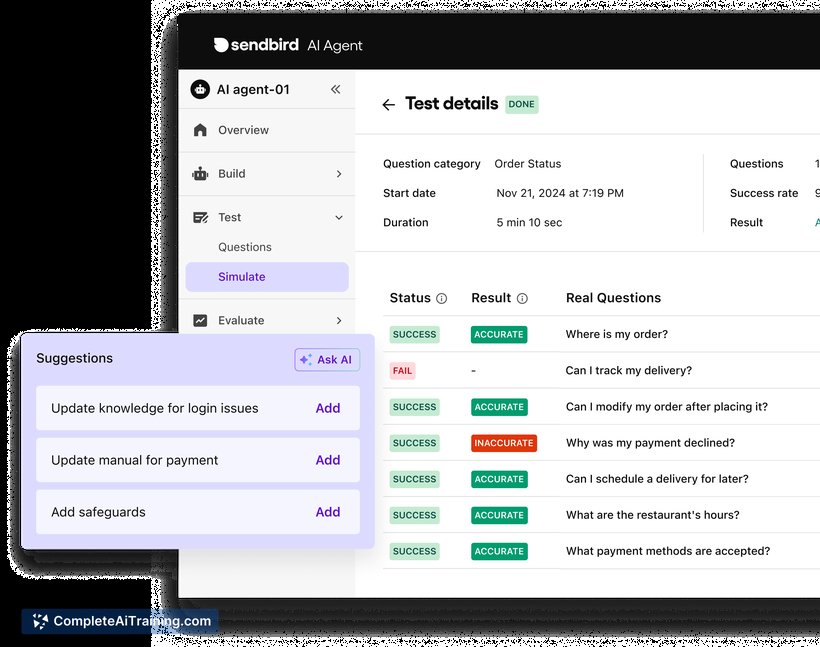Screen dimensions: 820x647
Task: Click the Sendbird logo in header
Action: click(256, 45)
